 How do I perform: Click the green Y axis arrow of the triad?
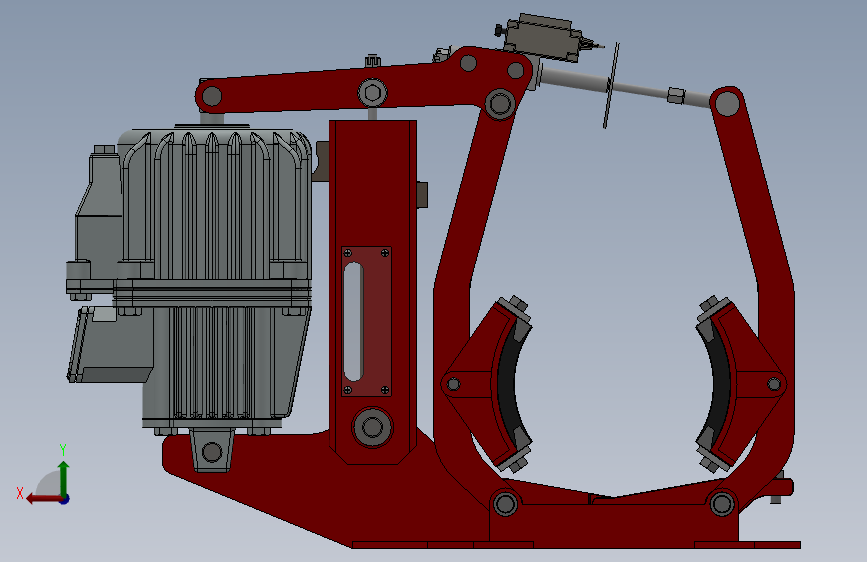point(64,476)
